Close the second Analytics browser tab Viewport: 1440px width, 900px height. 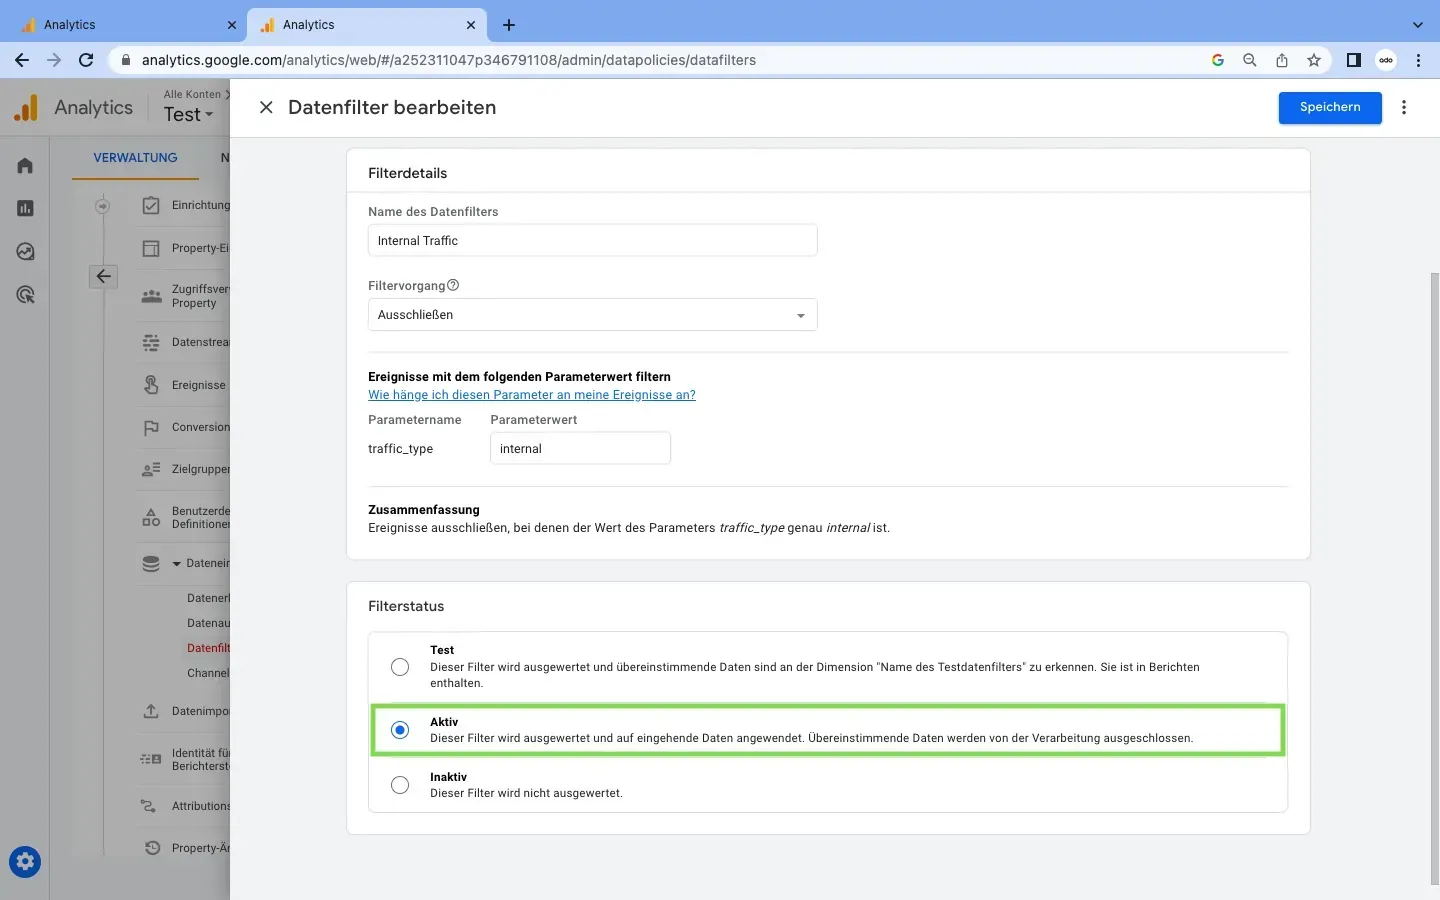471,25
